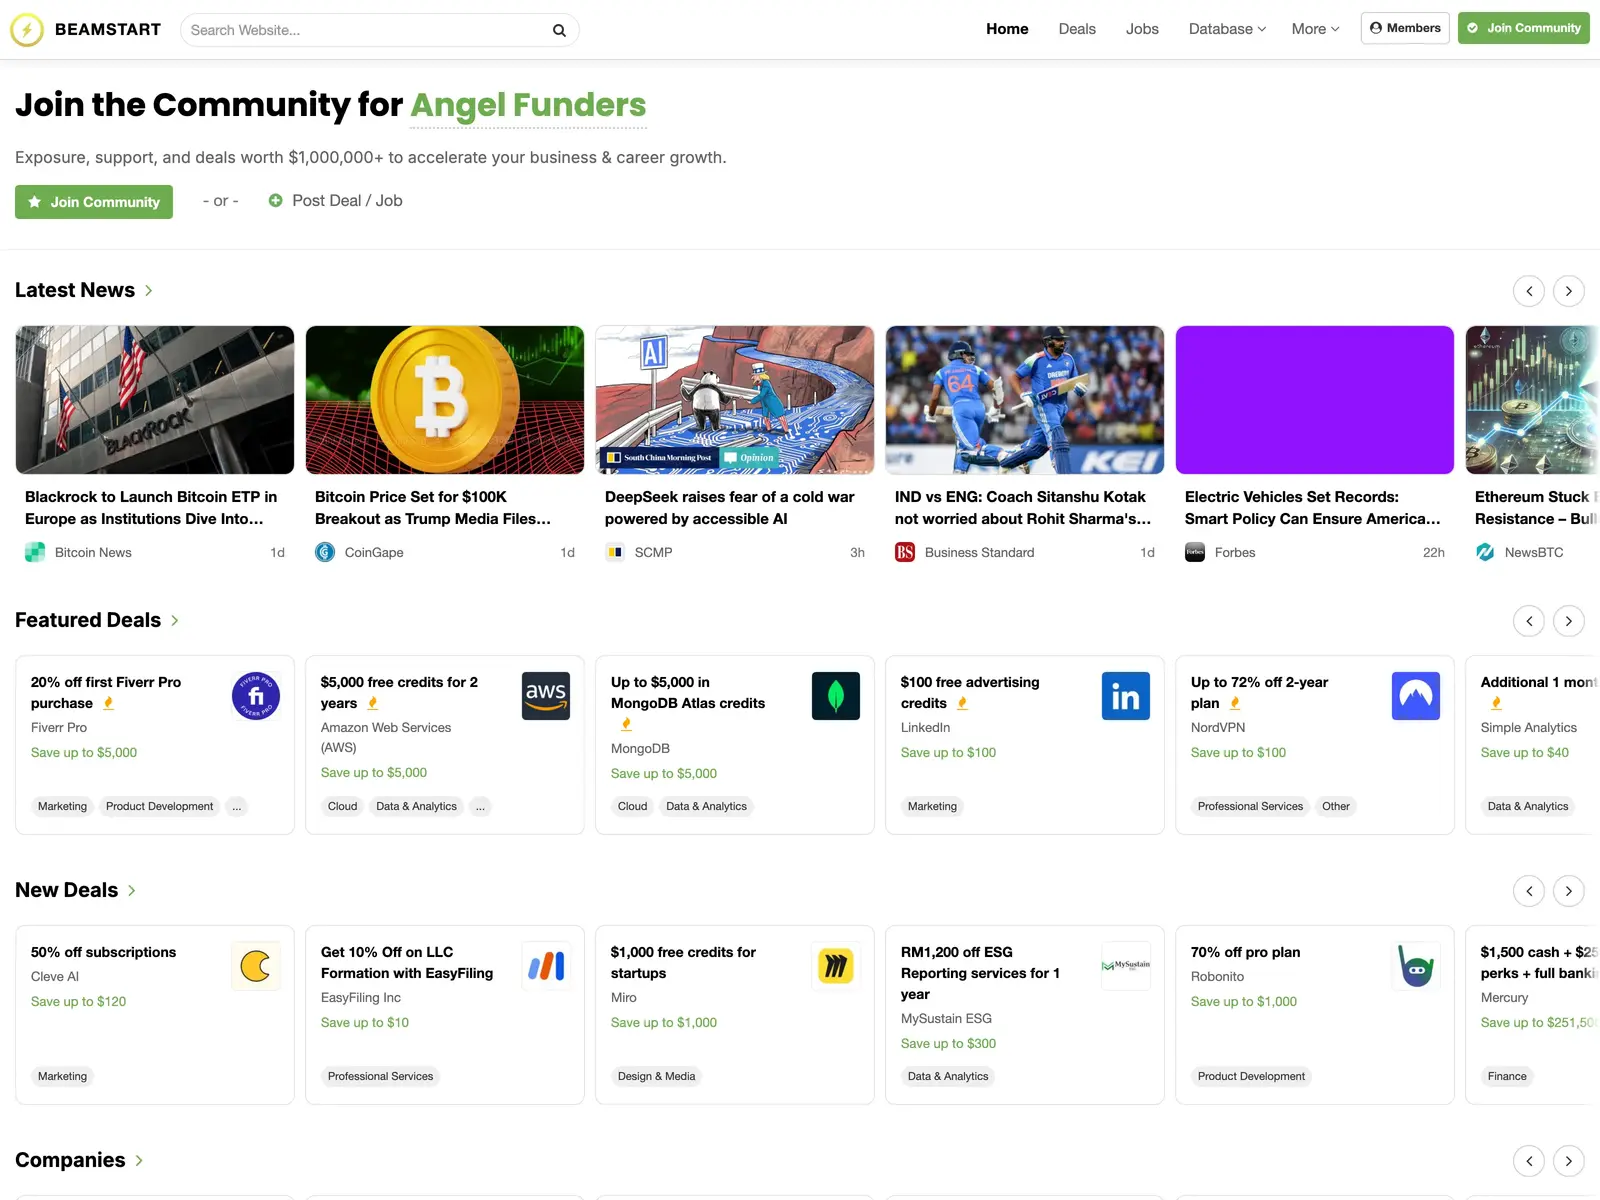Click the green Join Community hero button
The width and height of the screenshot is (1600, 1200).
[94, 202]
